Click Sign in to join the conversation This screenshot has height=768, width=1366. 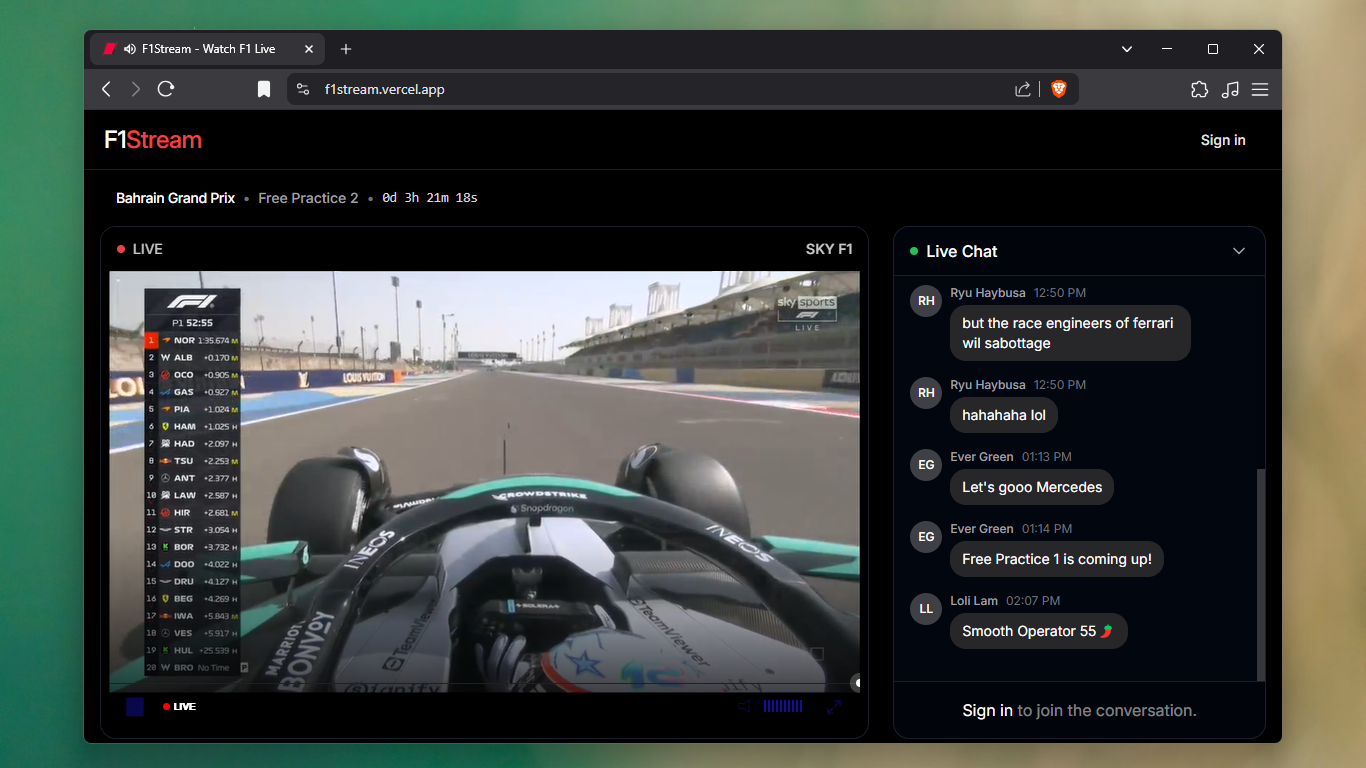click(x=988, y=710)
